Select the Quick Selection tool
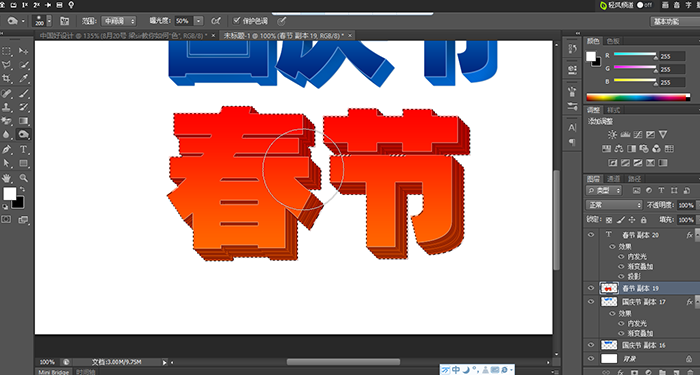 pos(23,65)
